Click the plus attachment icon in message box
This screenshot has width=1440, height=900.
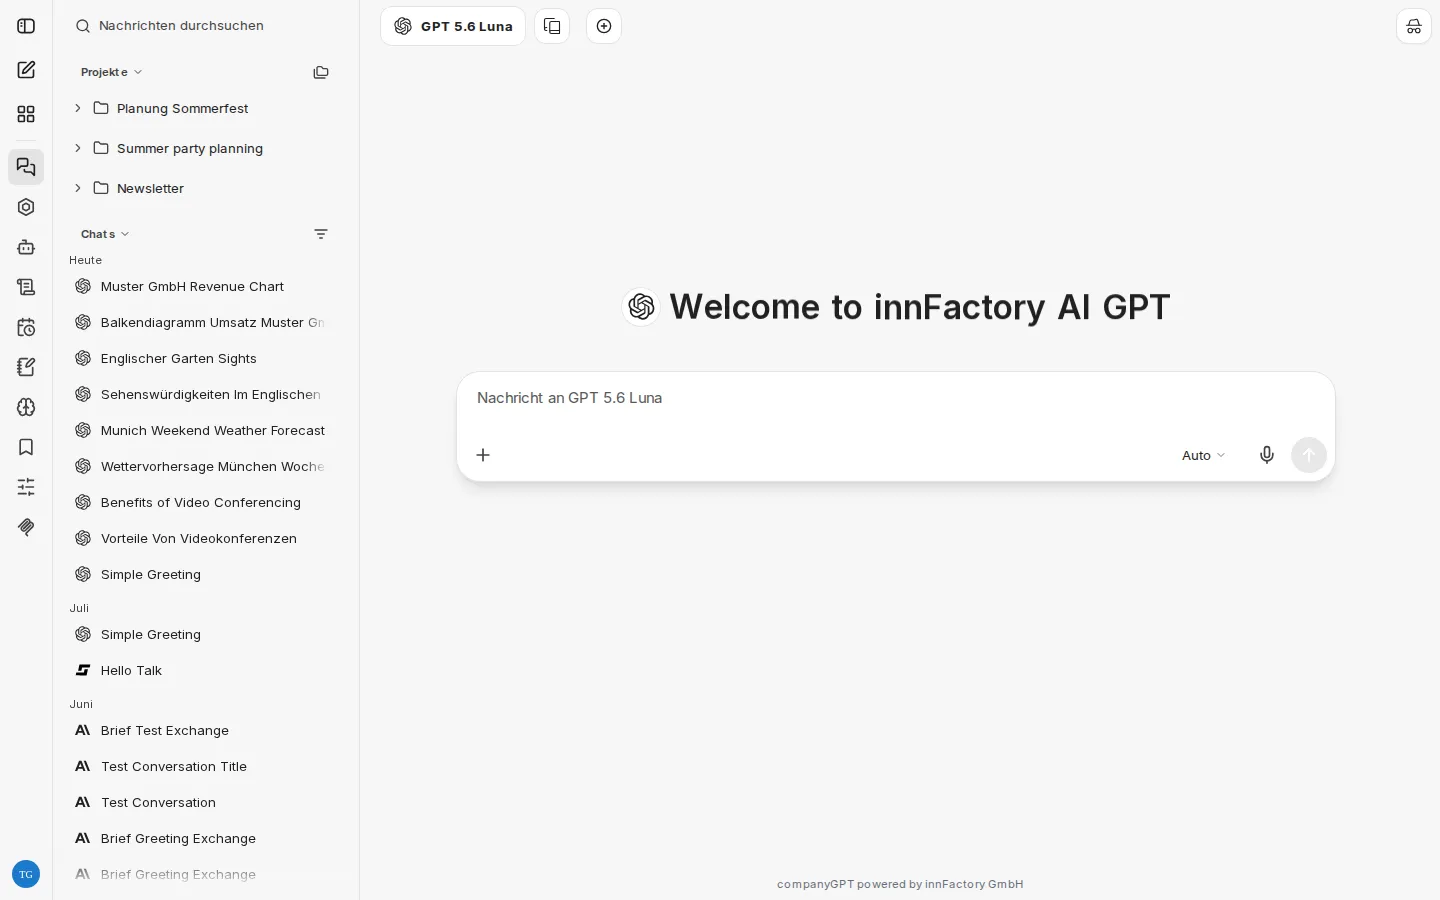483,455
